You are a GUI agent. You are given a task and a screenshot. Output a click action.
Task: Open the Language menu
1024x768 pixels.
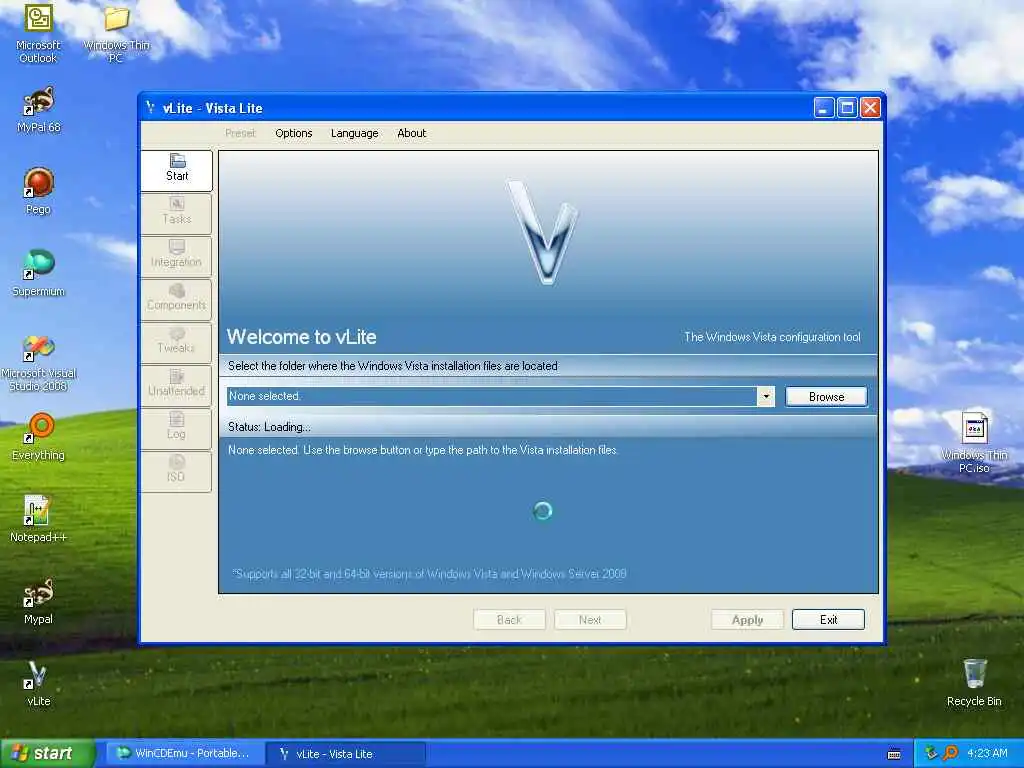tap(355, 133)
